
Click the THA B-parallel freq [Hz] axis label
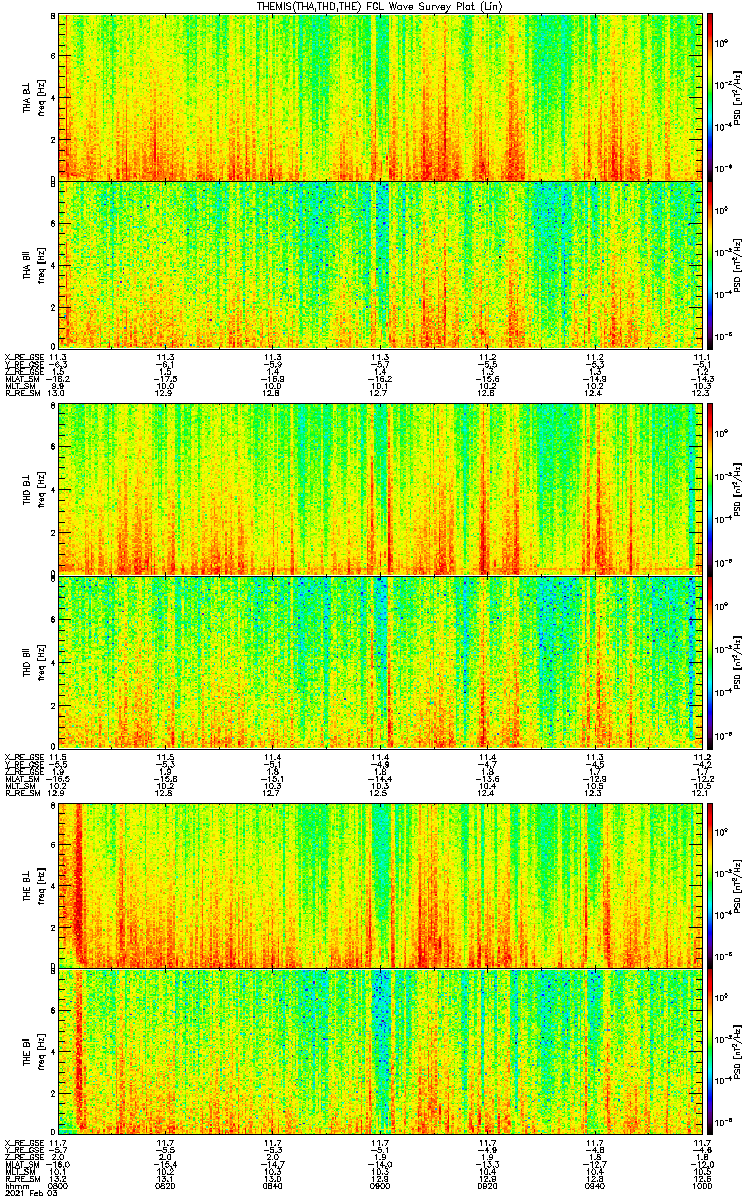coord(41,265)
